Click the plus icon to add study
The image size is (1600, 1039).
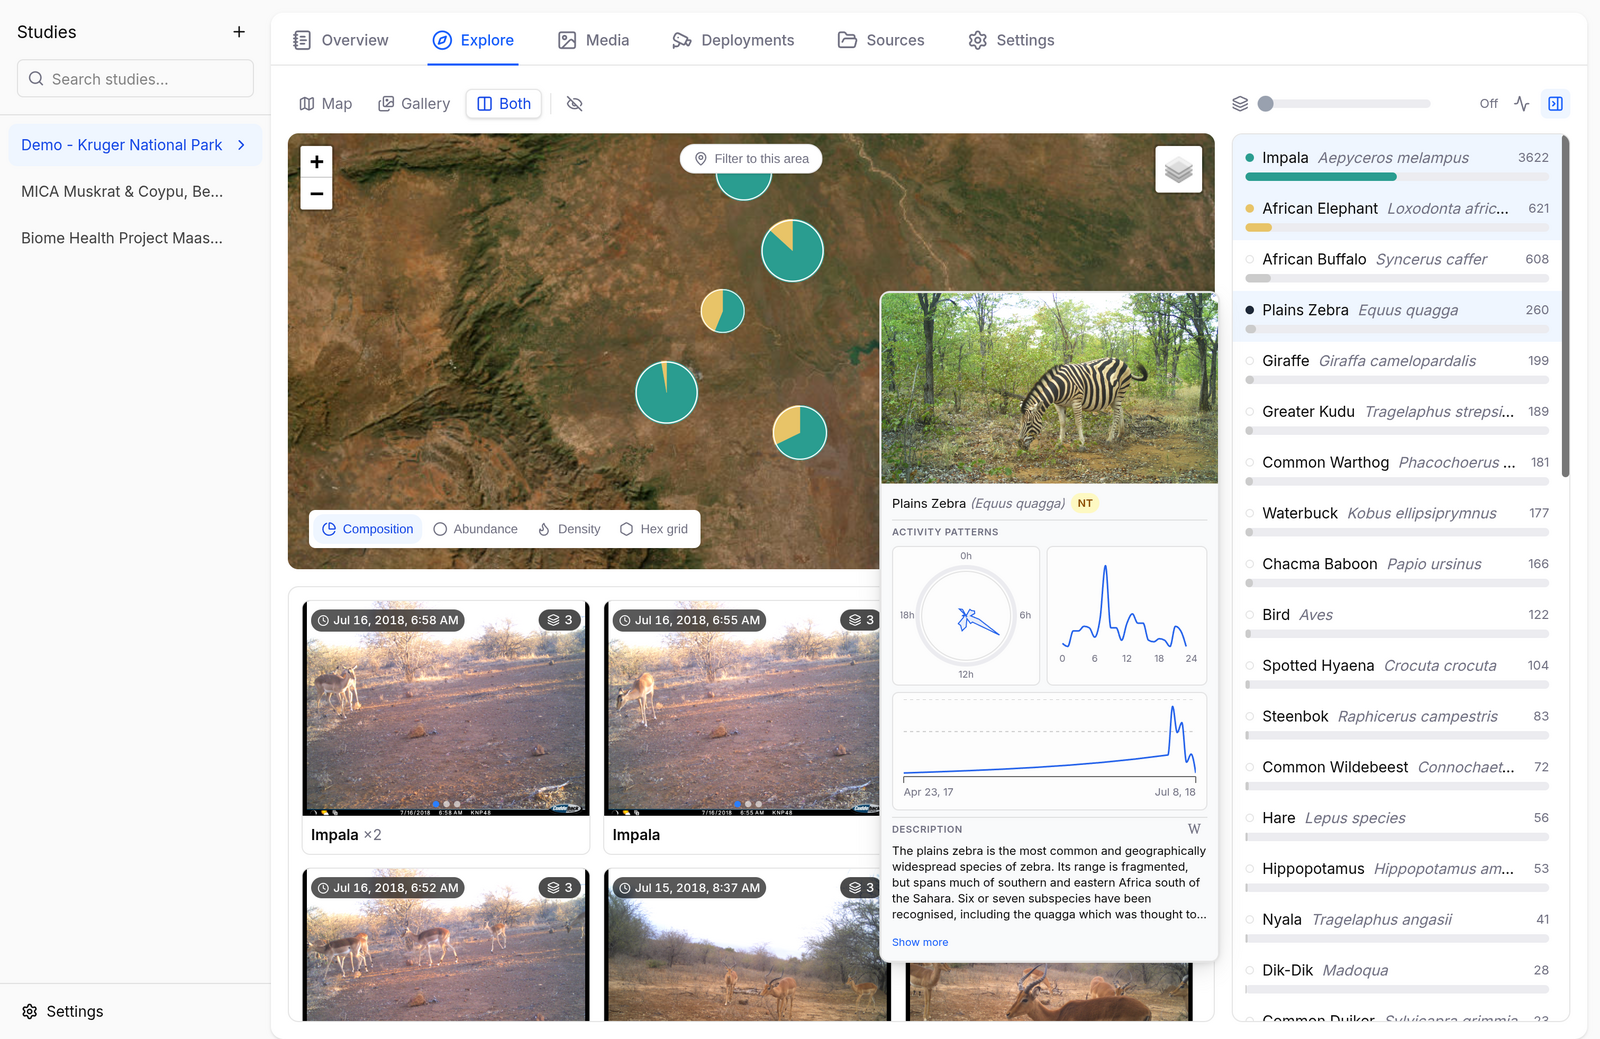[x=239, y=32]
